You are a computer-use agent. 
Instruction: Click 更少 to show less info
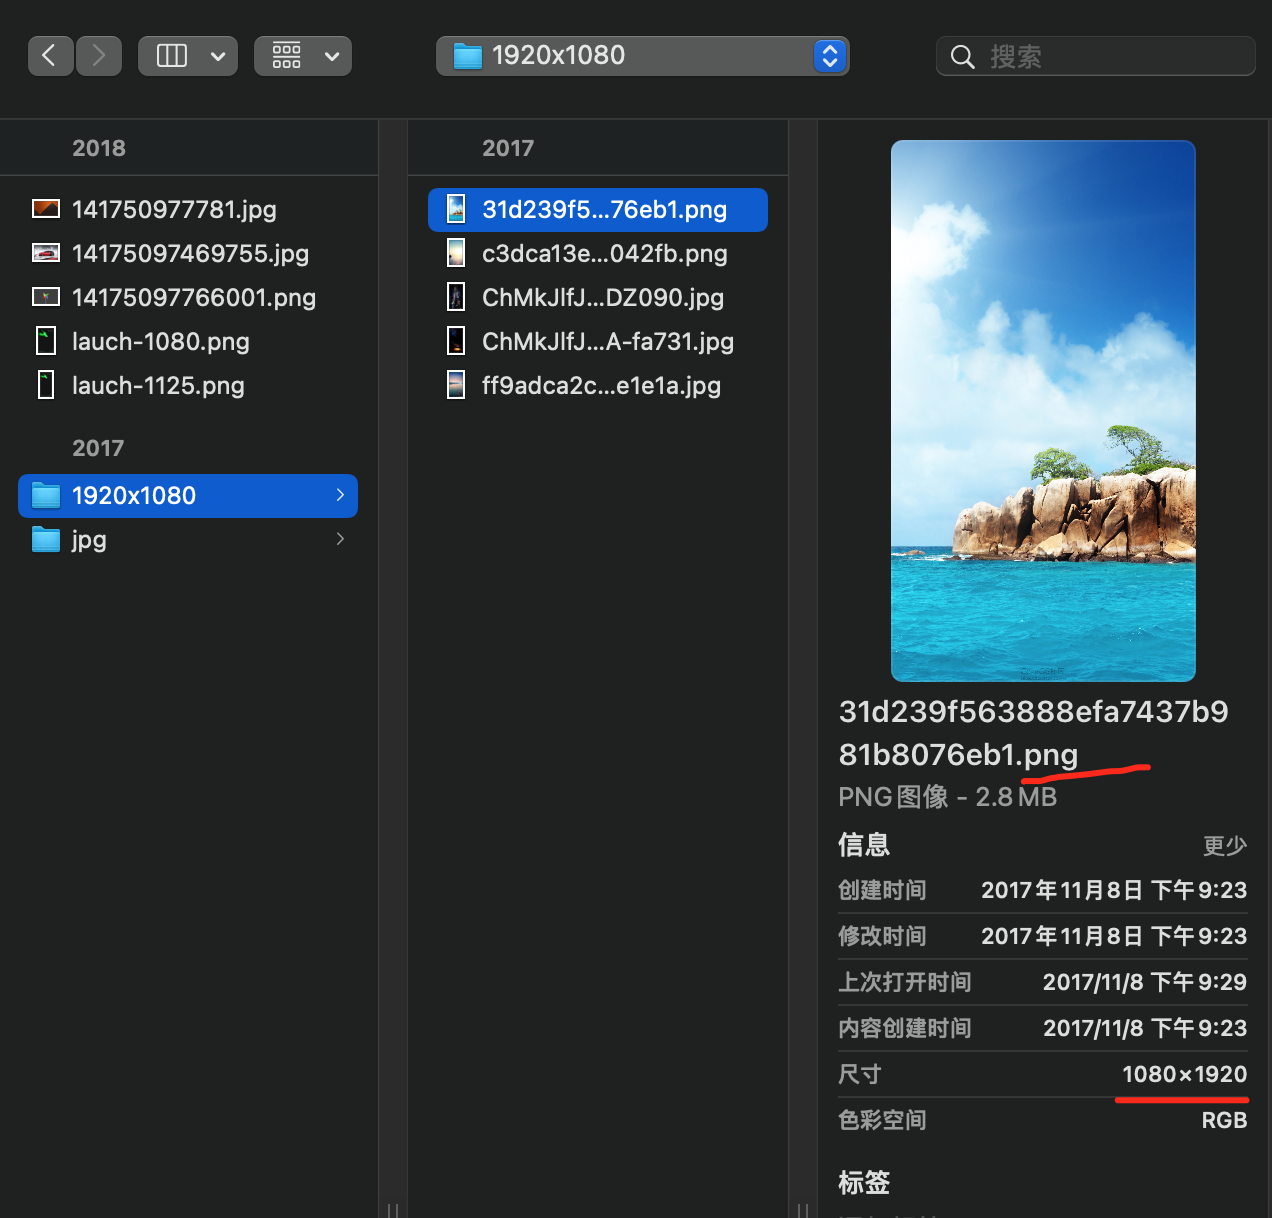click(x=1224, y=846)
